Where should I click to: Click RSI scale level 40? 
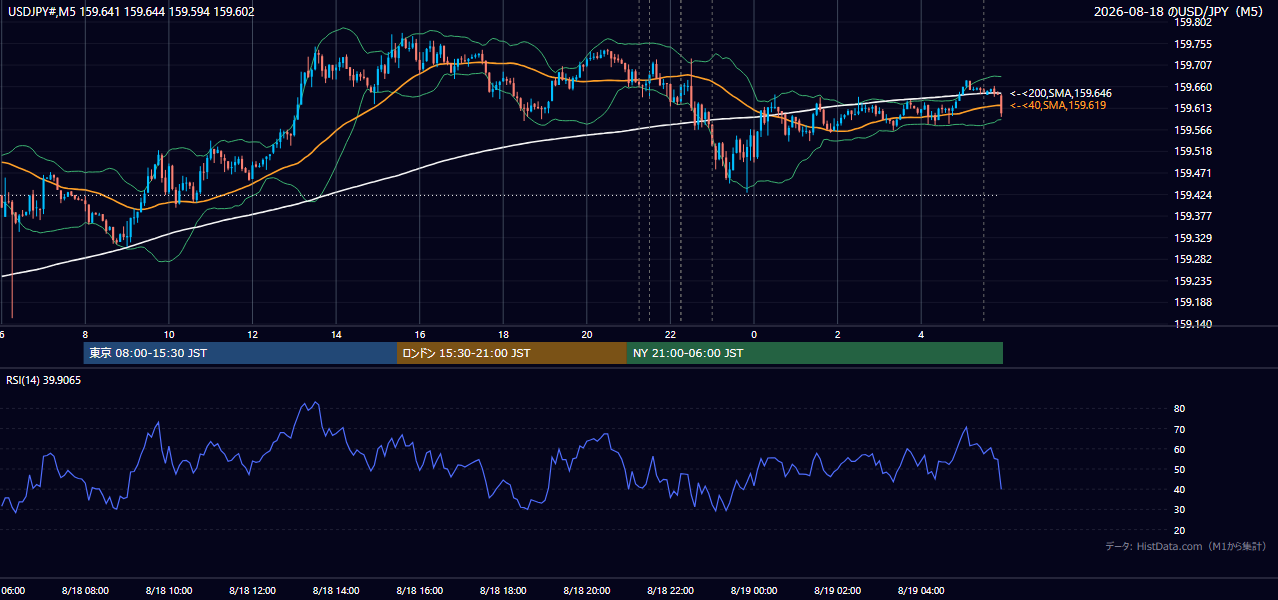tap(1179, 489)
